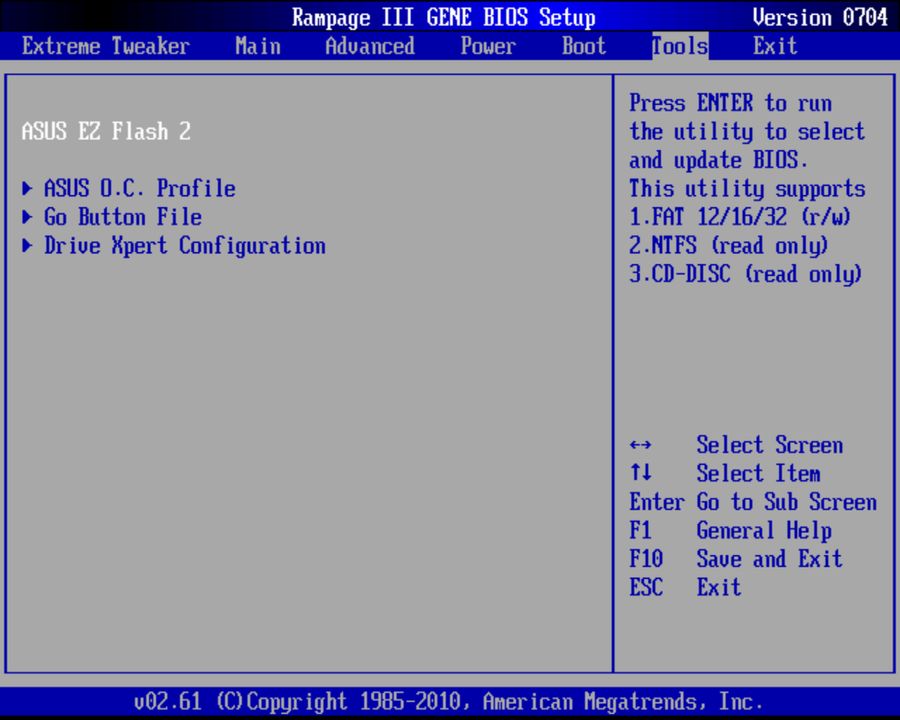Click the left-right arrows Select Screen icon
Image resolution: width=900 pixels, height=720 pixels.
pyautogui.click(x=641, y=445)
